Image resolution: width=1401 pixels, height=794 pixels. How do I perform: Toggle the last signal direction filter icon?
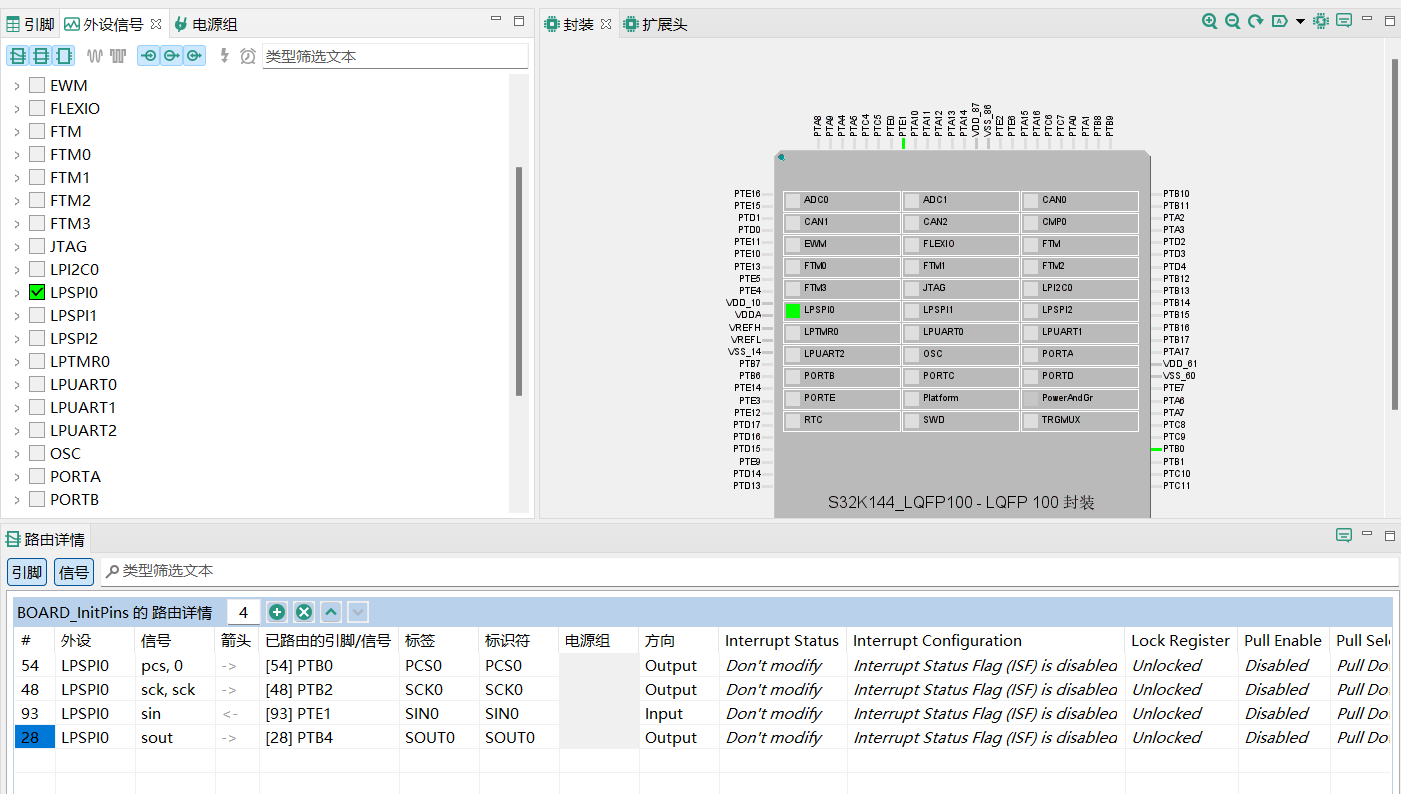194,56
